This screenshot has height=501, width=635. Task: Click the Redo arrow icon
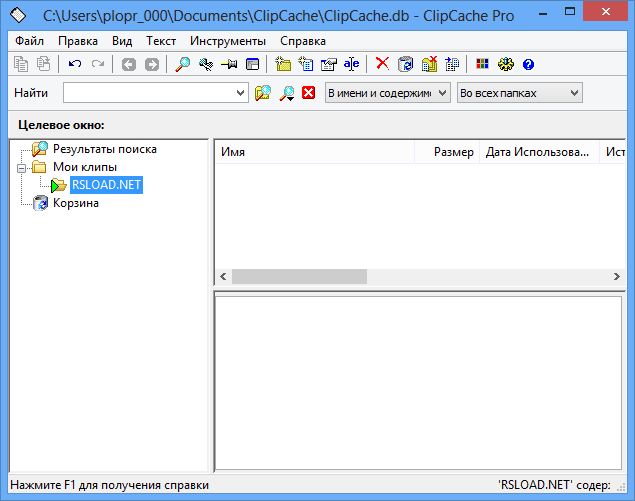tap(98, 64)
